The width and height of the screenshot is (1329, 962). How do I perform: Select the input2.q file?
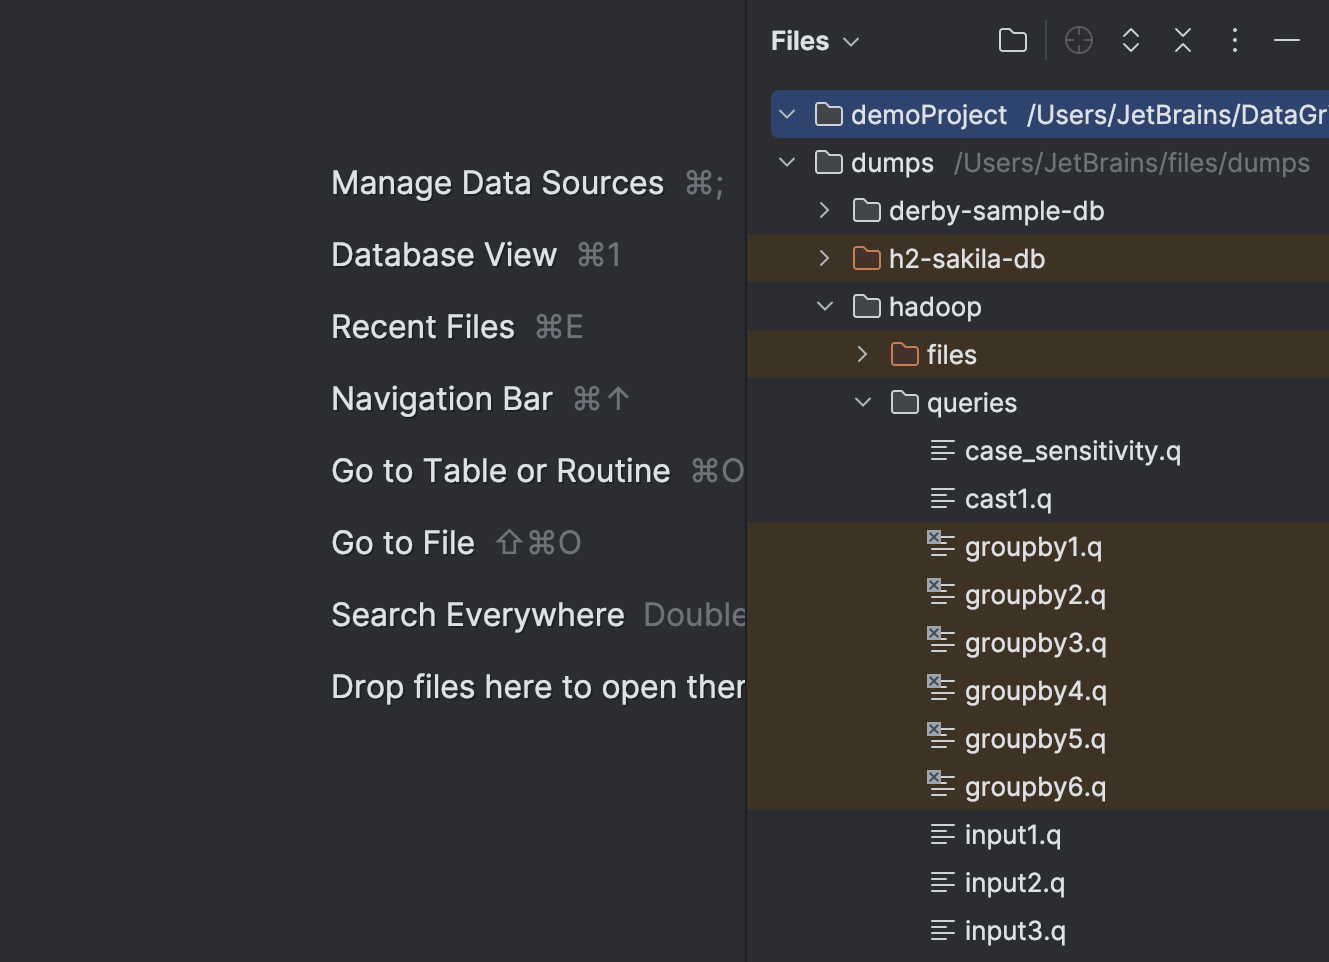(1013, 882)
